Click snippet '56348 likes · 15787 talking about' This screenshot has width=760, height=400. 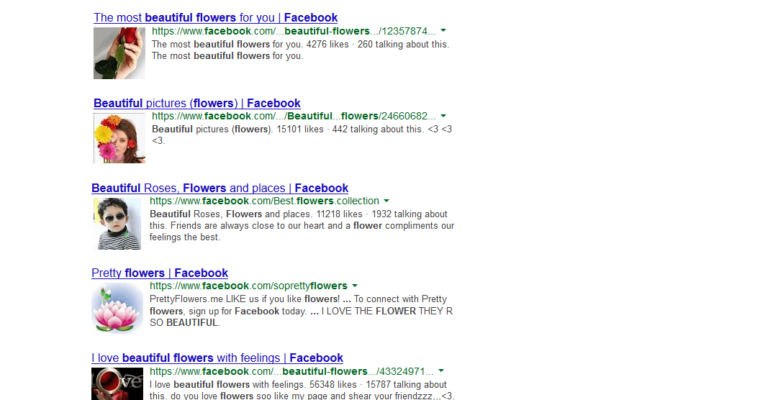(377, 384)
